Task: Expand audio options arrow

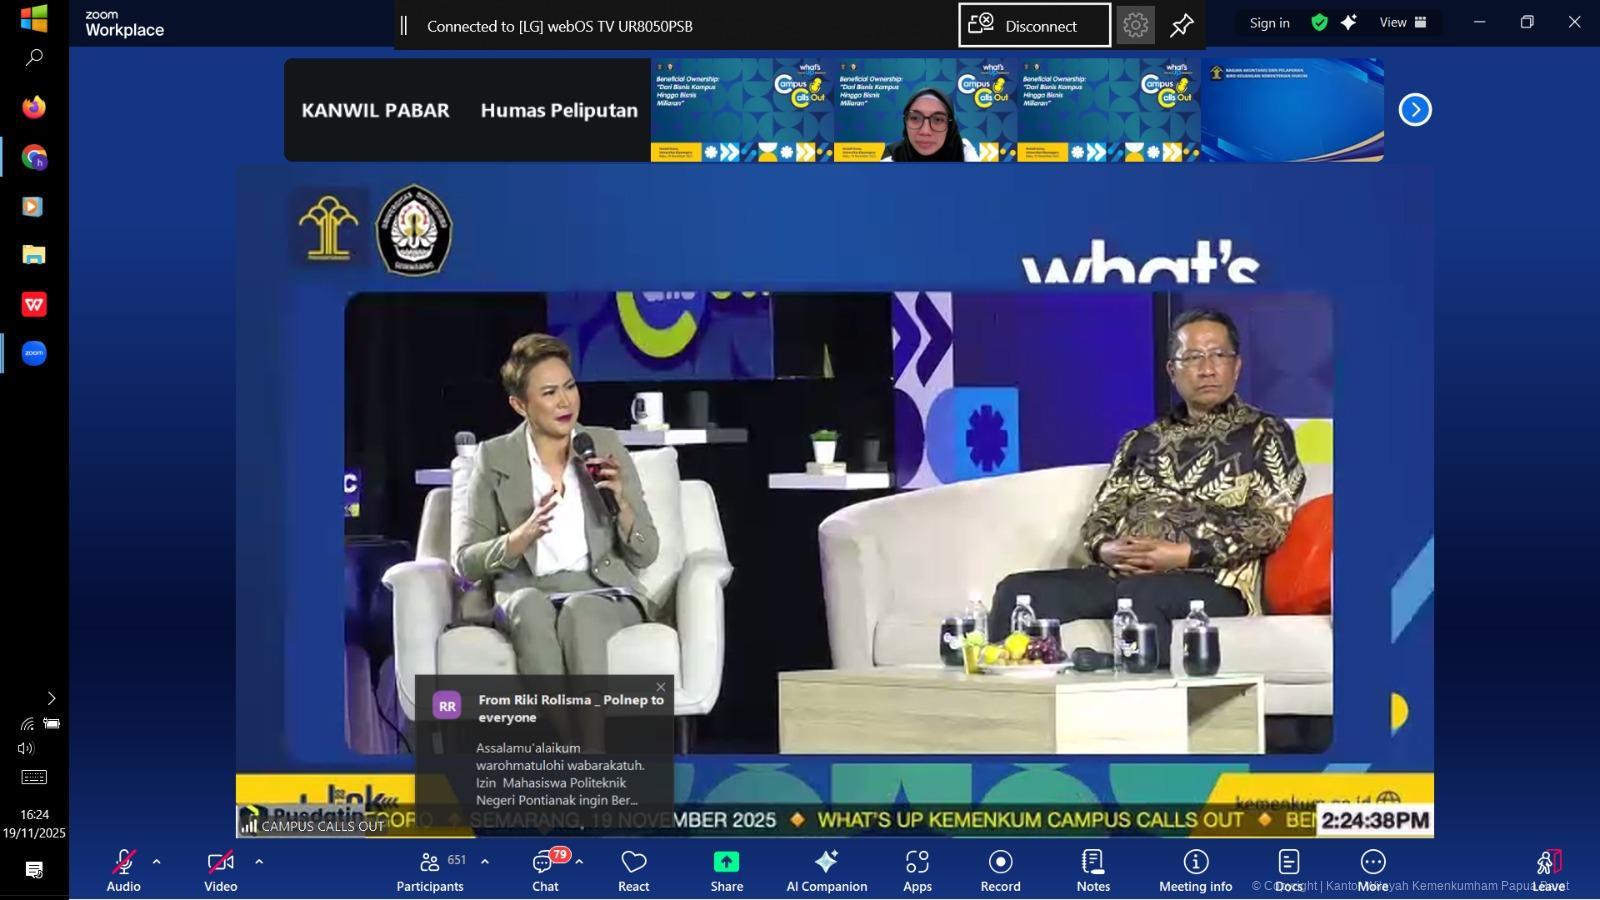Action: pyautogui.click(x=157, y=861)
